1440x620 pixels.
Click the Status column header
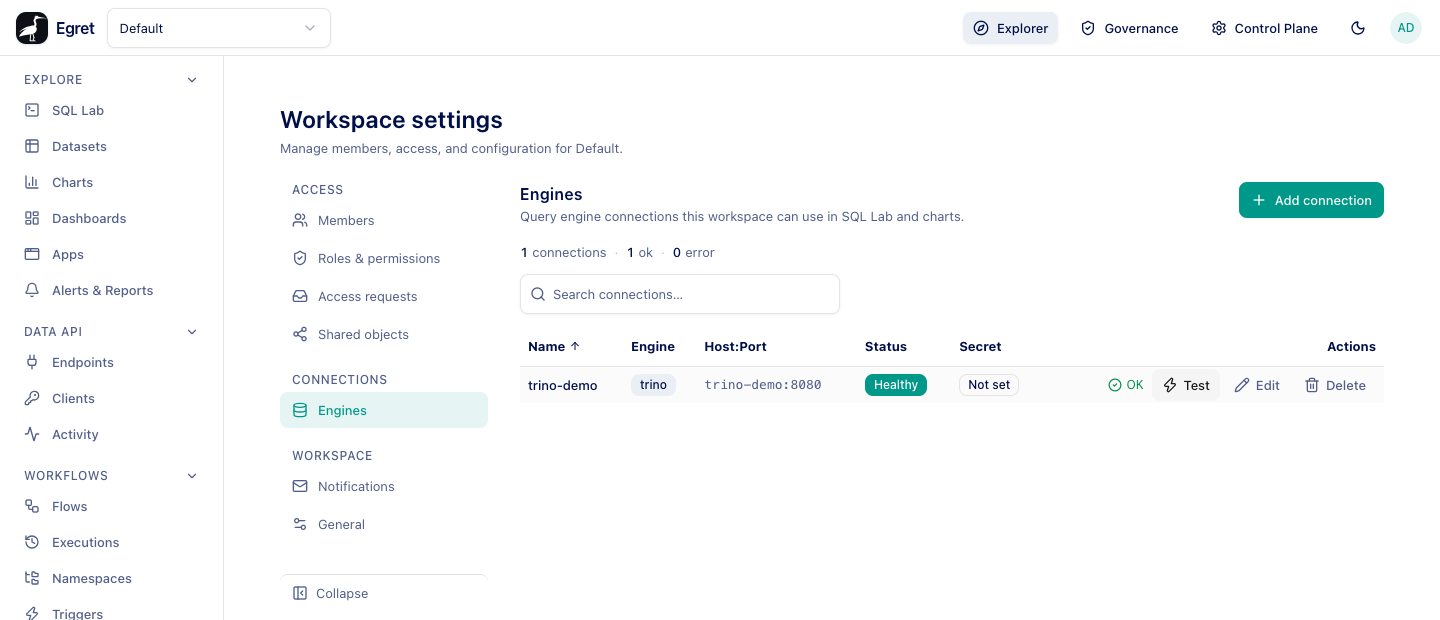click(x=886, y=346)
